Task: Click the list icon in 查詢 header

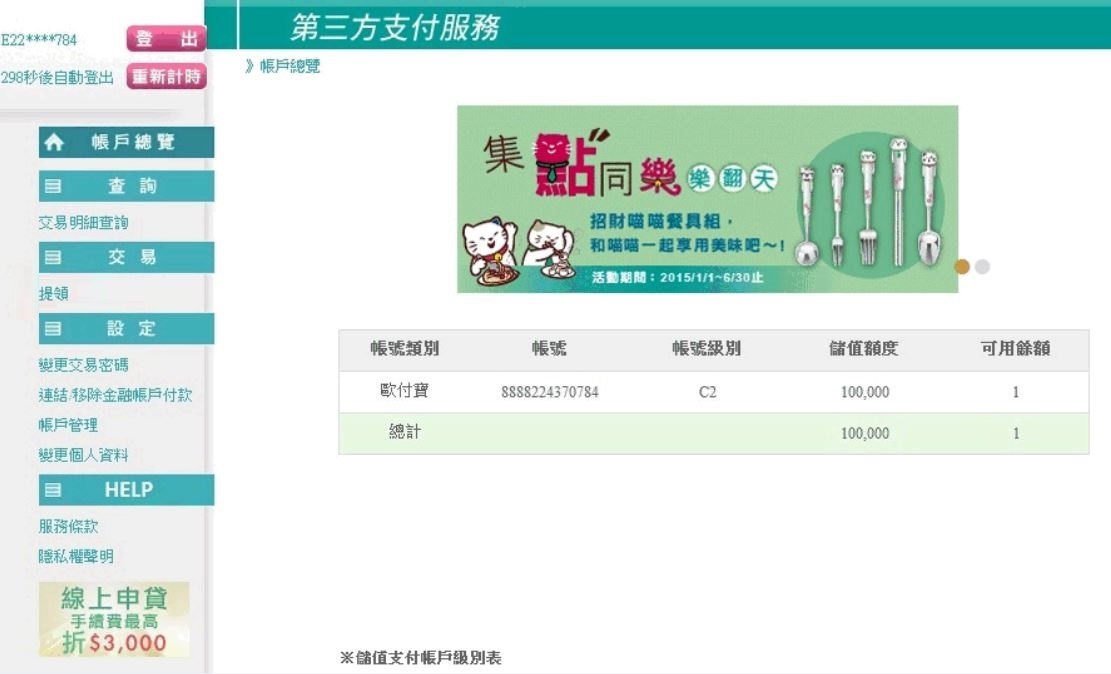Action: pyautogui.click(x=54, y=187)
